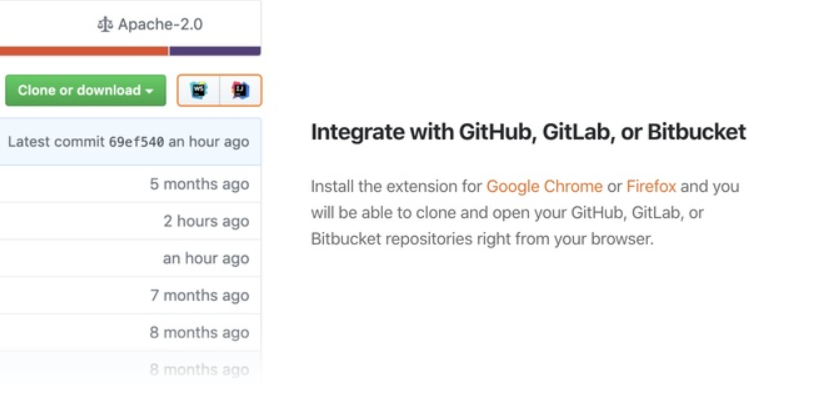Click the '2 hours ago' file timestamp
The height and width of the screenshot is (407, 817).
(x=206, y=221)
